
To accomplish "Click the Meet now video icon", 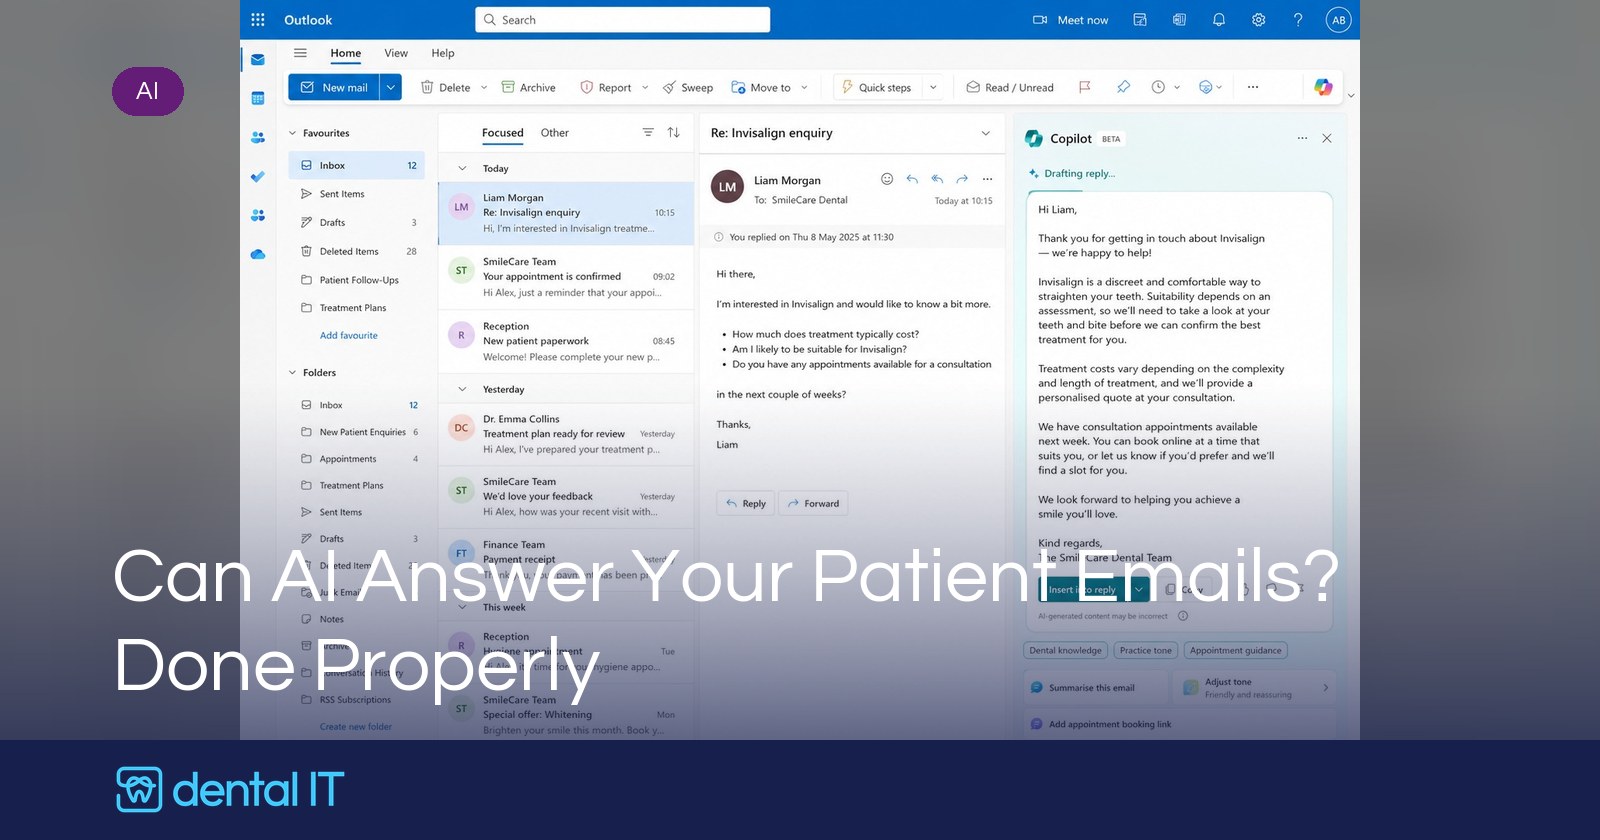I will (x=1040, y=20).
